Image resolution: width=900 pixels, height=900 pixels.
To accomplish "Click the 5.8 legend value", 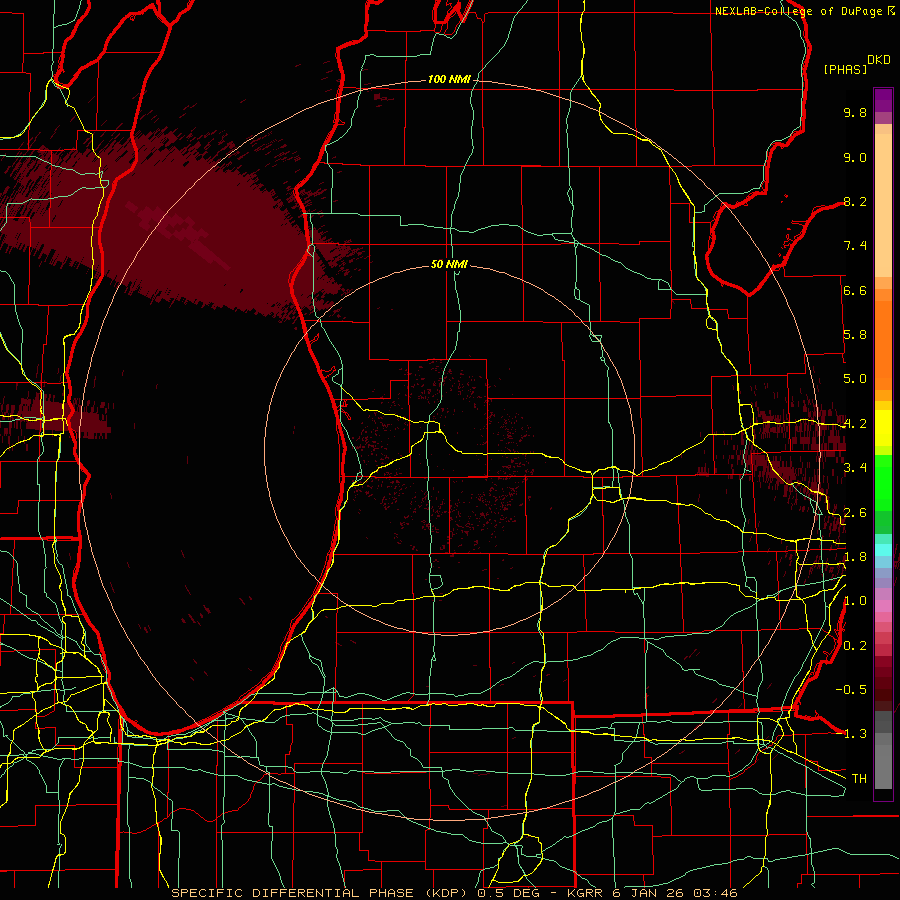I will click(855, 335).
